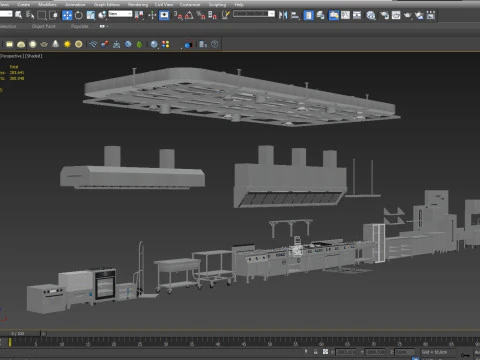The height and width of the screenshot is (360, 480).
Task: Click the dome light icon
Action: pos(21,44)
